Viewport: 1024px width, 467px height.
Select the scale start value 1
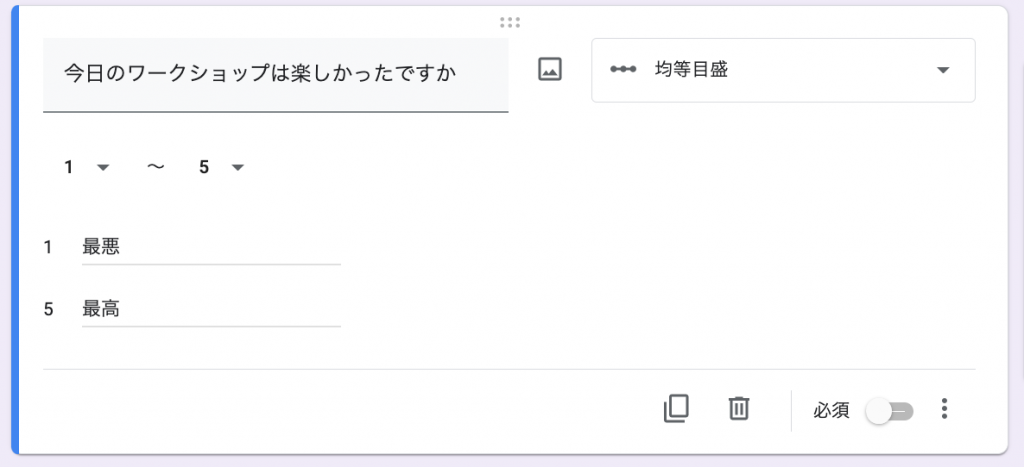tap(86, 168)
